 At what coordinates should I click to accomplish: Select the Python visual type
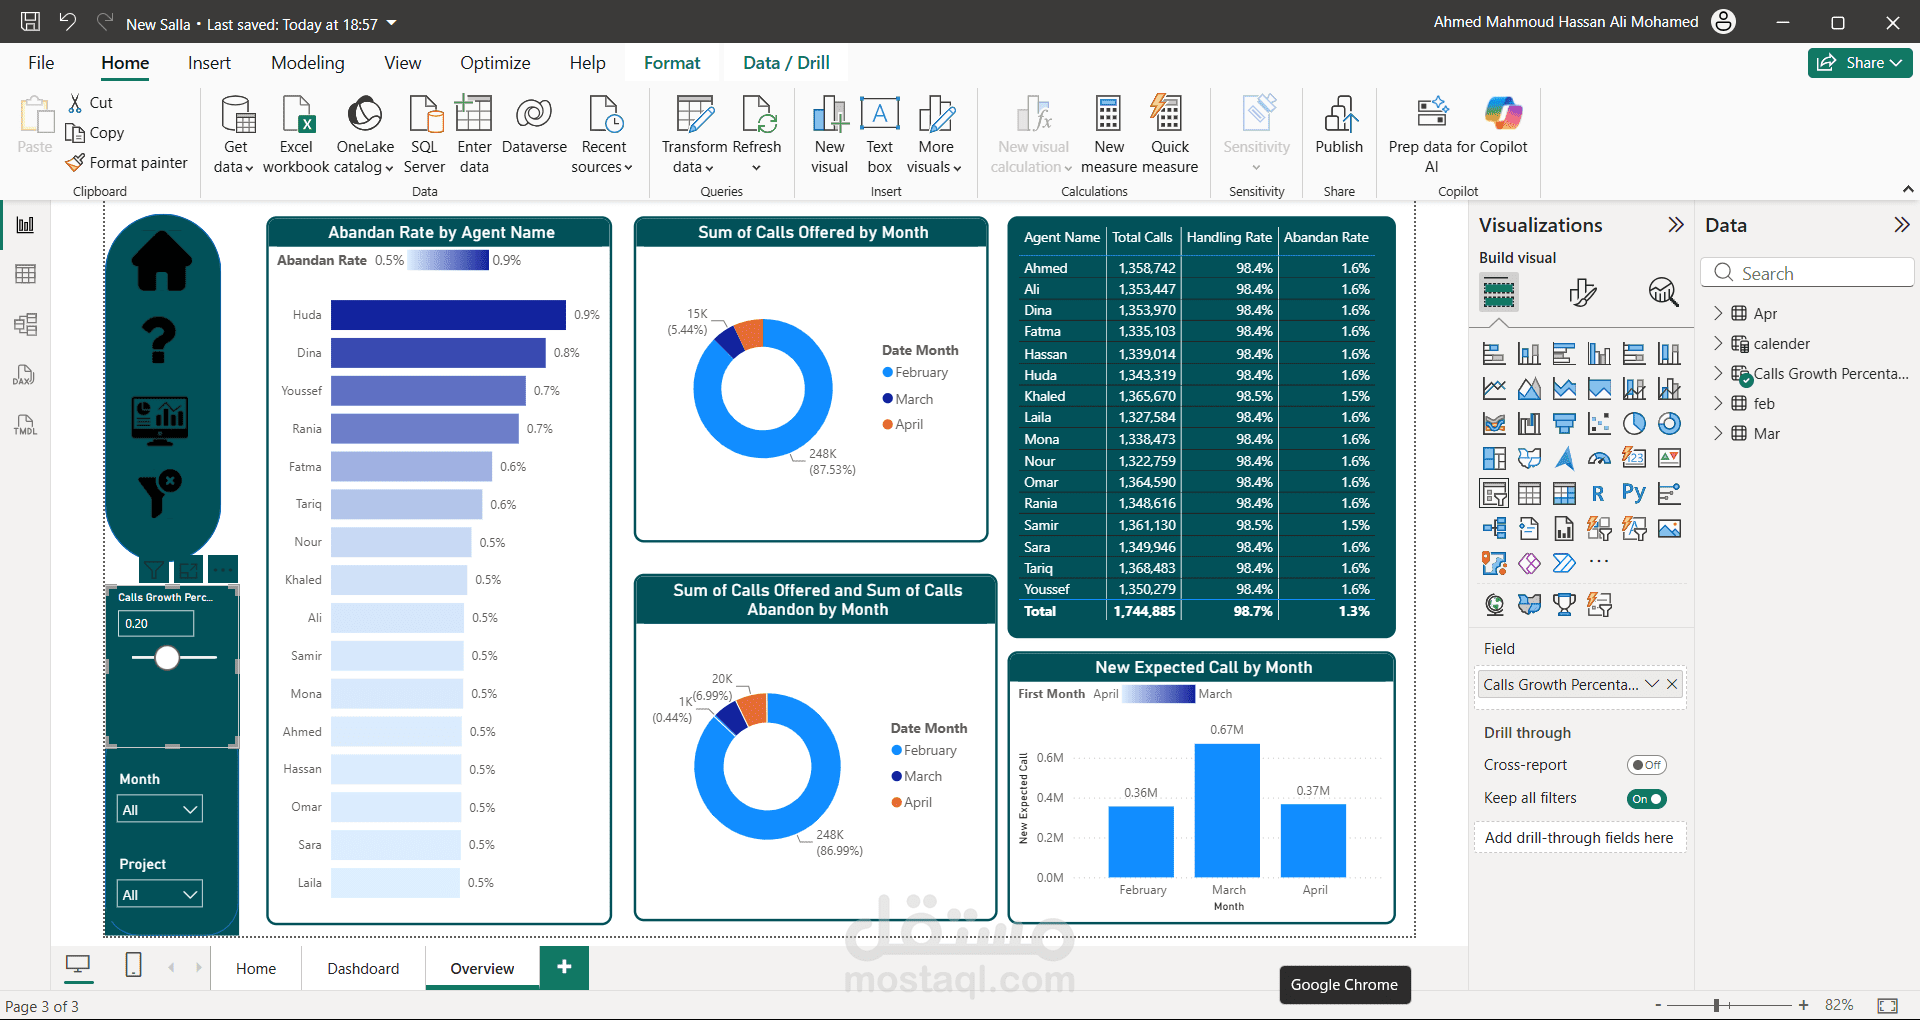pyautogui.click(x=1634, y=493)
